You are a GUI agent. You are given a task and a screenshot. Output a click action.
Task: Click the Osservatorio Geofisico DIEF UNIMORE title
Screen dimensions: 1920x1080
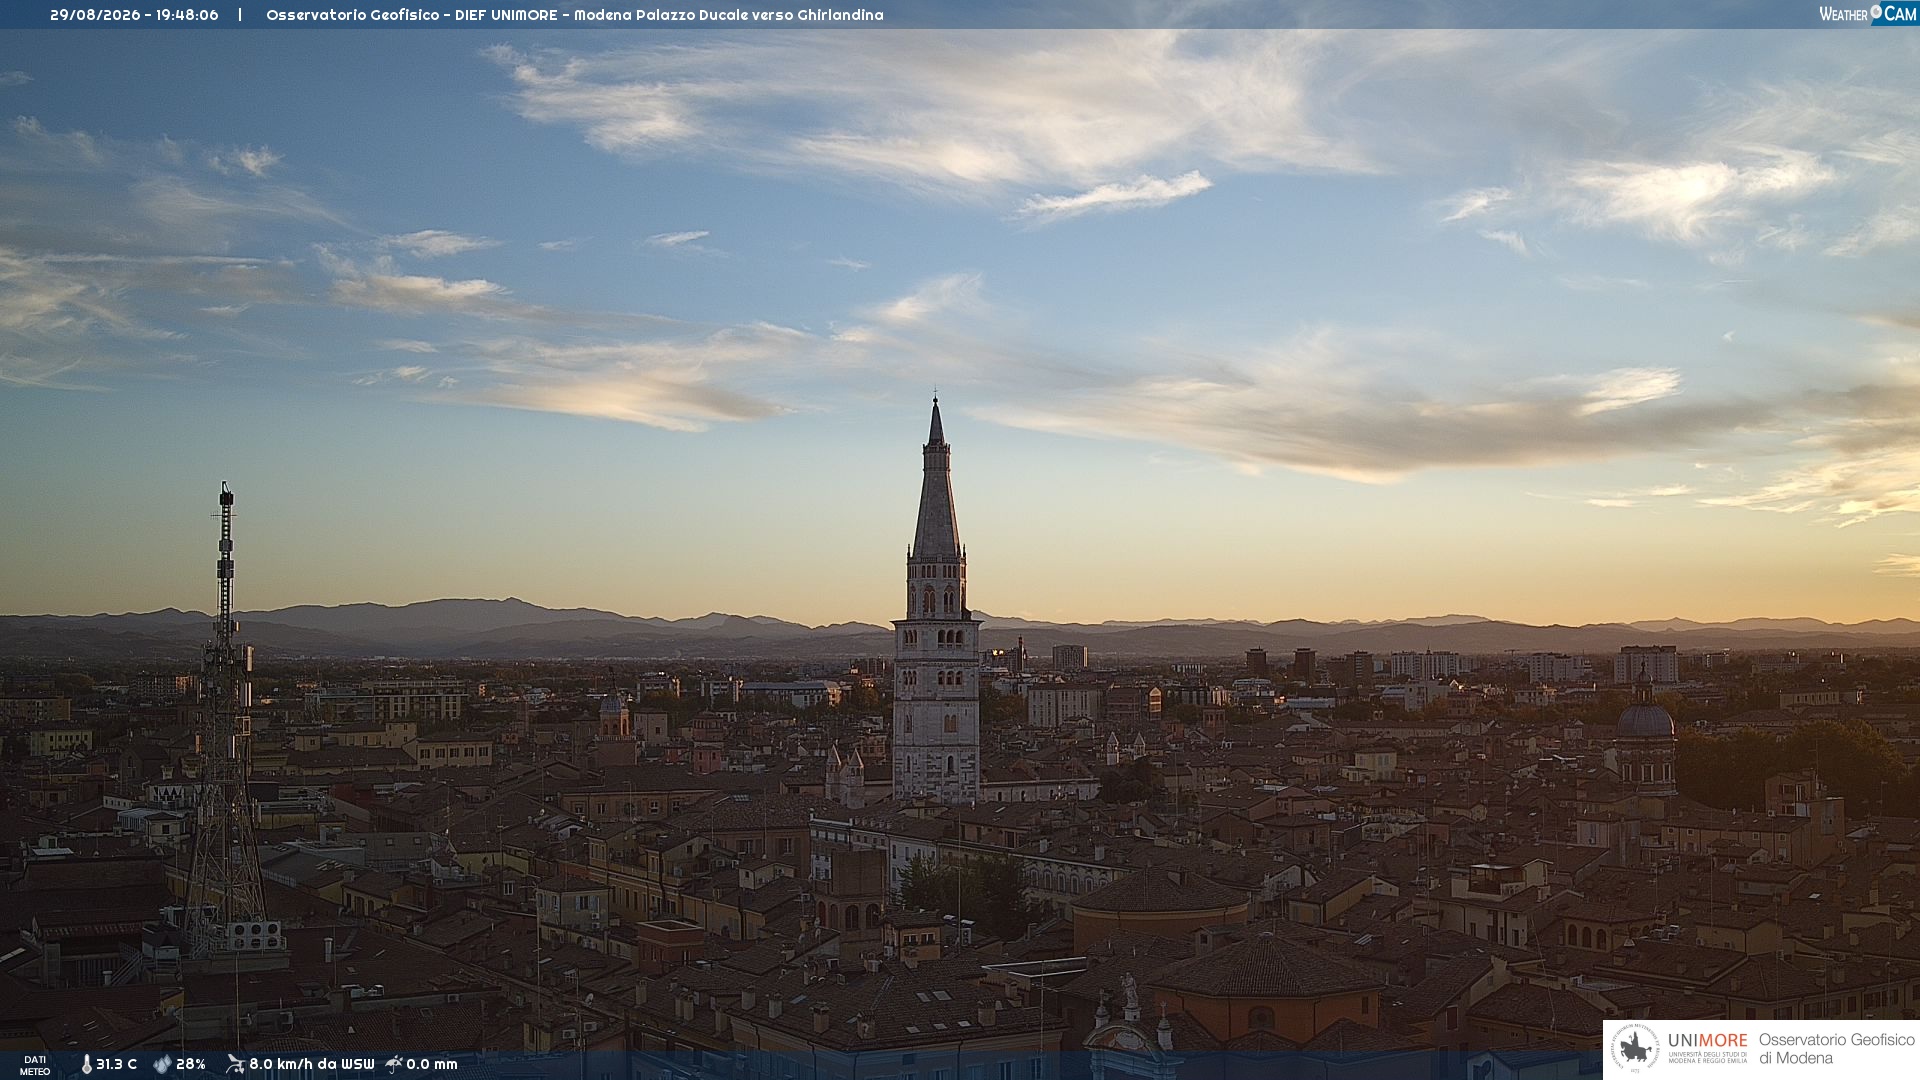click(412, 15)
